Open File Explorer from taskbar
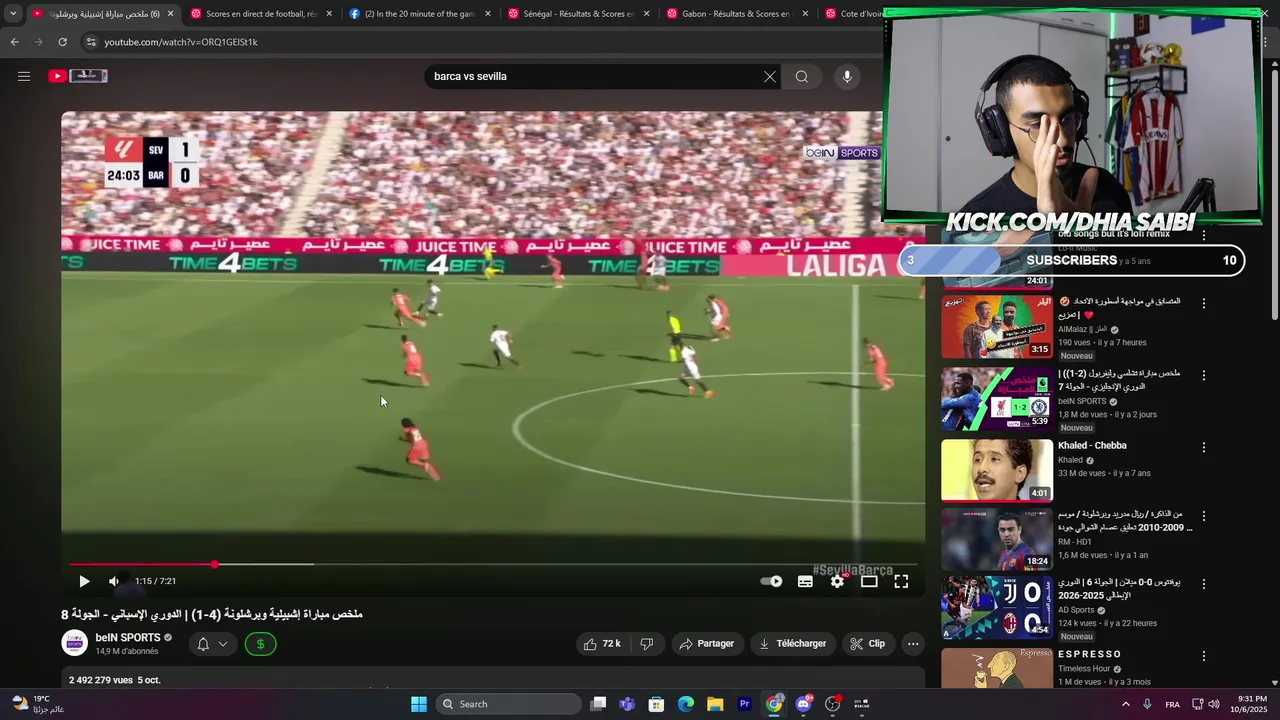This screenshot has width=1280, height=720. (x=715, y=704)
